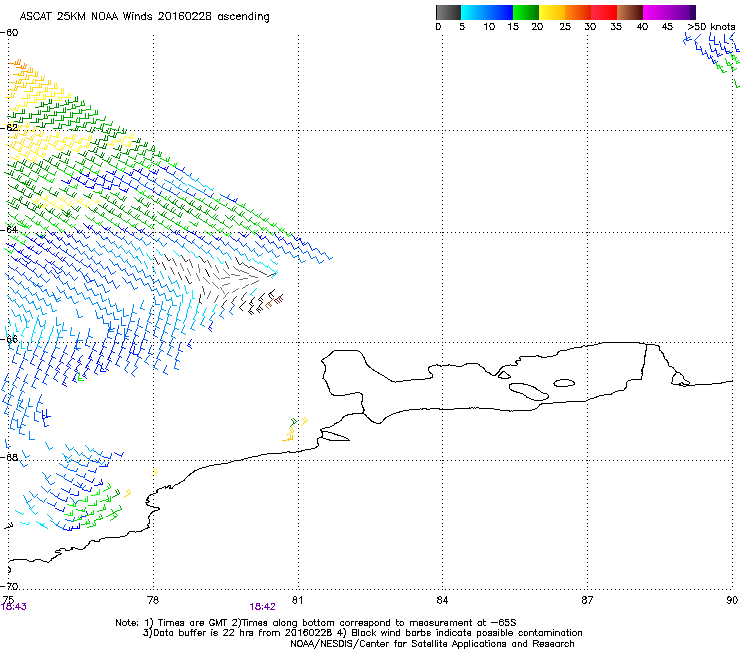Click the purple time stamp '18:43'
Viewport: 740px width, 650px height.
point(14,607)
